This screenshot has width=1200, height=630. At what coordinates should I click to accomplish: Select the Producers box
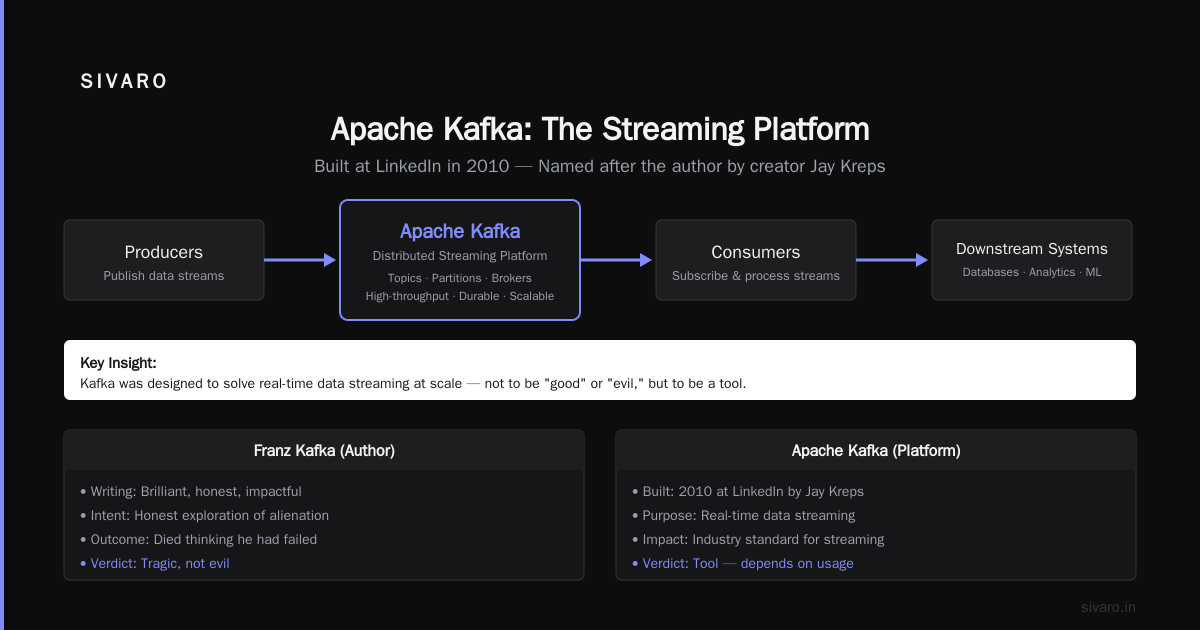[164, 260]
